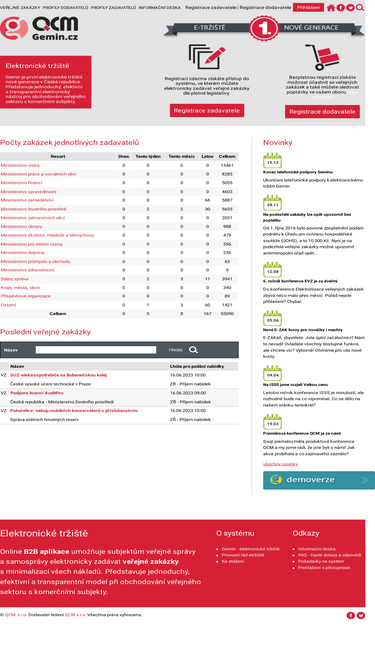This screenshot has height=667, width=375.
Task: Click total count 15461 for Ministerstvo vnitra
Action: click(x=227, y=165)
